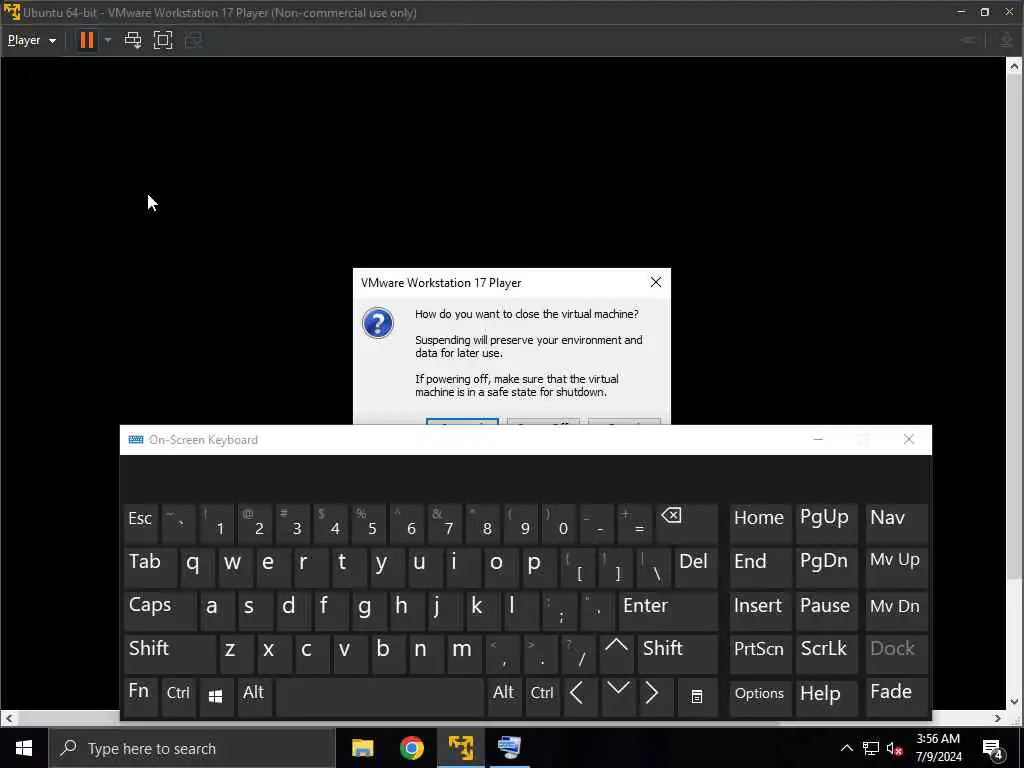
Task: Open Options on the On-Screen Keyboard
Action: pyautogui.click(x=760, y=697)
